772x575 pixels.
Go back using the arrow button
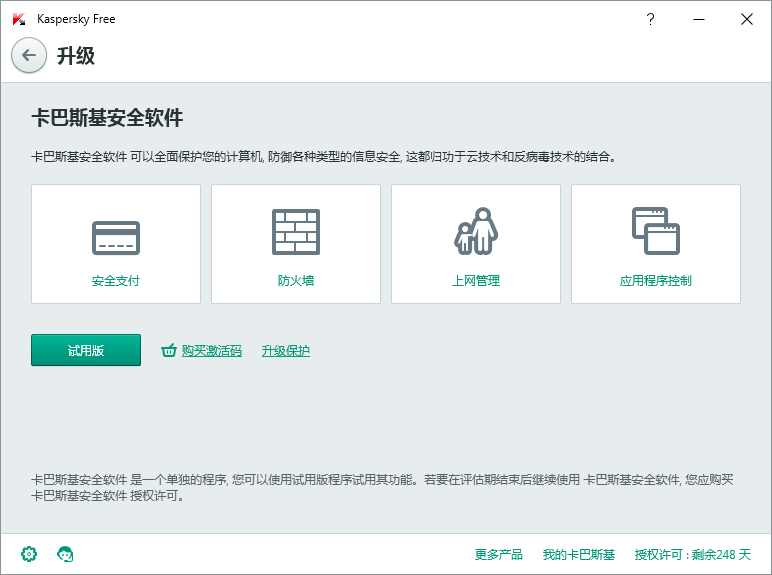click(x=29, y=55)
